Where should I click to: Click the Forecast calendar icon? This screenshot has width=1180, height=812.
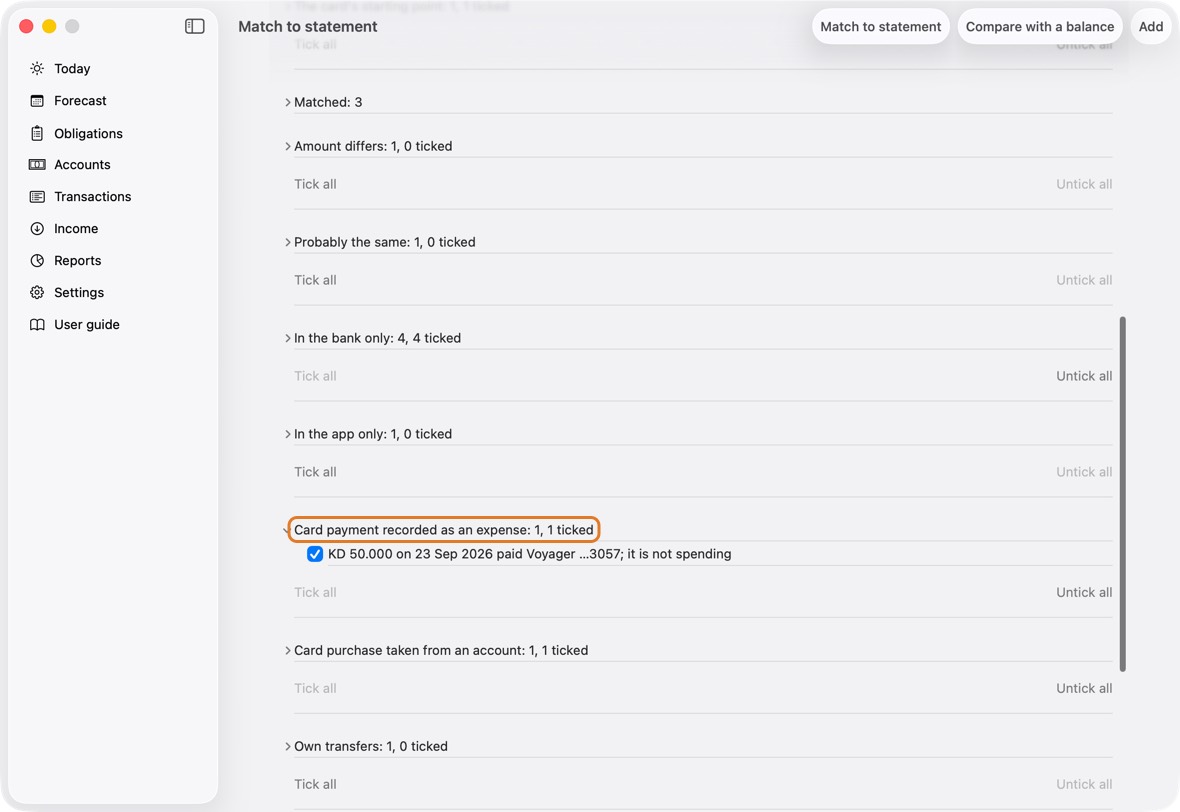click(x=37, y=101)
